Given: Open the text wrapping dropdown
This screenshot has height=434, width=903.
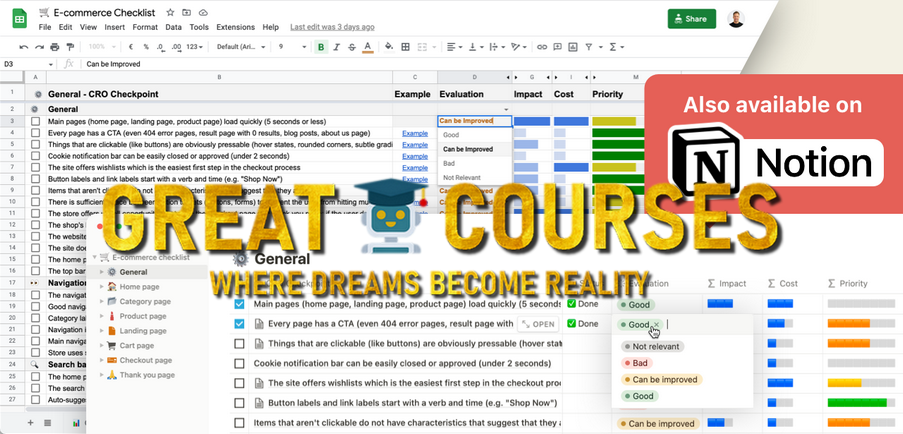Looking at the screenshot, I should 498,47.
